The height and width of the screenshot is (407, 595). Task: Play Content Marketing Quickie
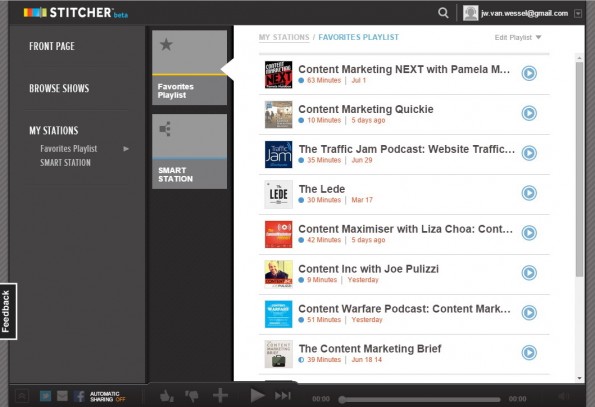coord(529,113)
